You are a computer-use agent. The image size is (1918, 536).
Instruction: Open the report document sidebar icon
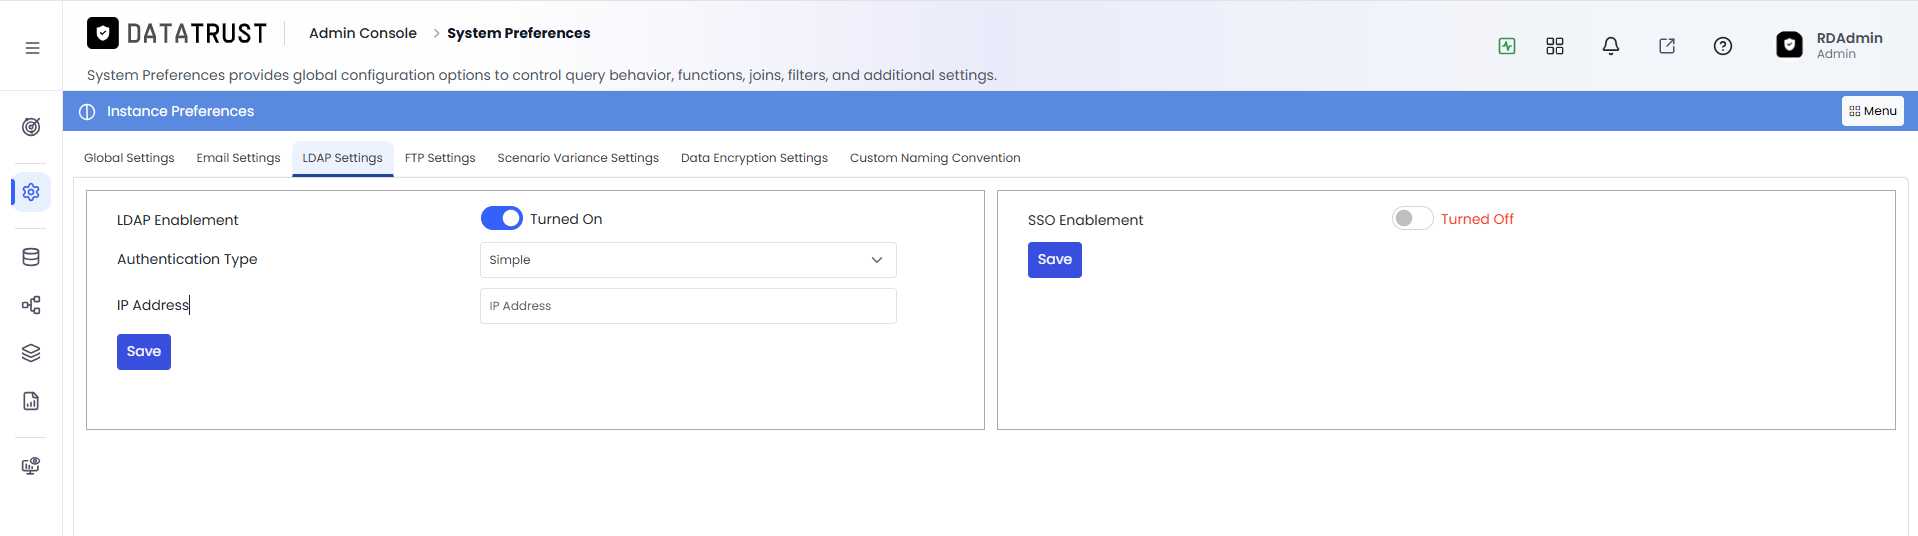click(31, 401)
